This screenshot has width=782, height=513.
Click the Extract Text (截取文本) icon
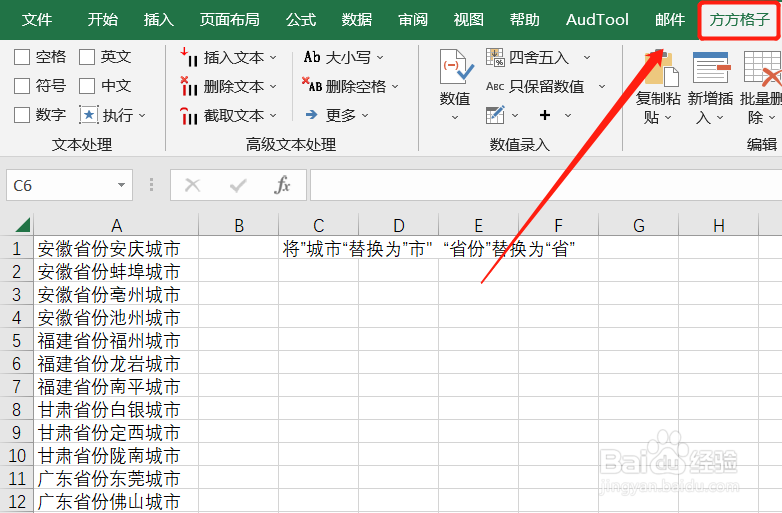coord(189,116)
